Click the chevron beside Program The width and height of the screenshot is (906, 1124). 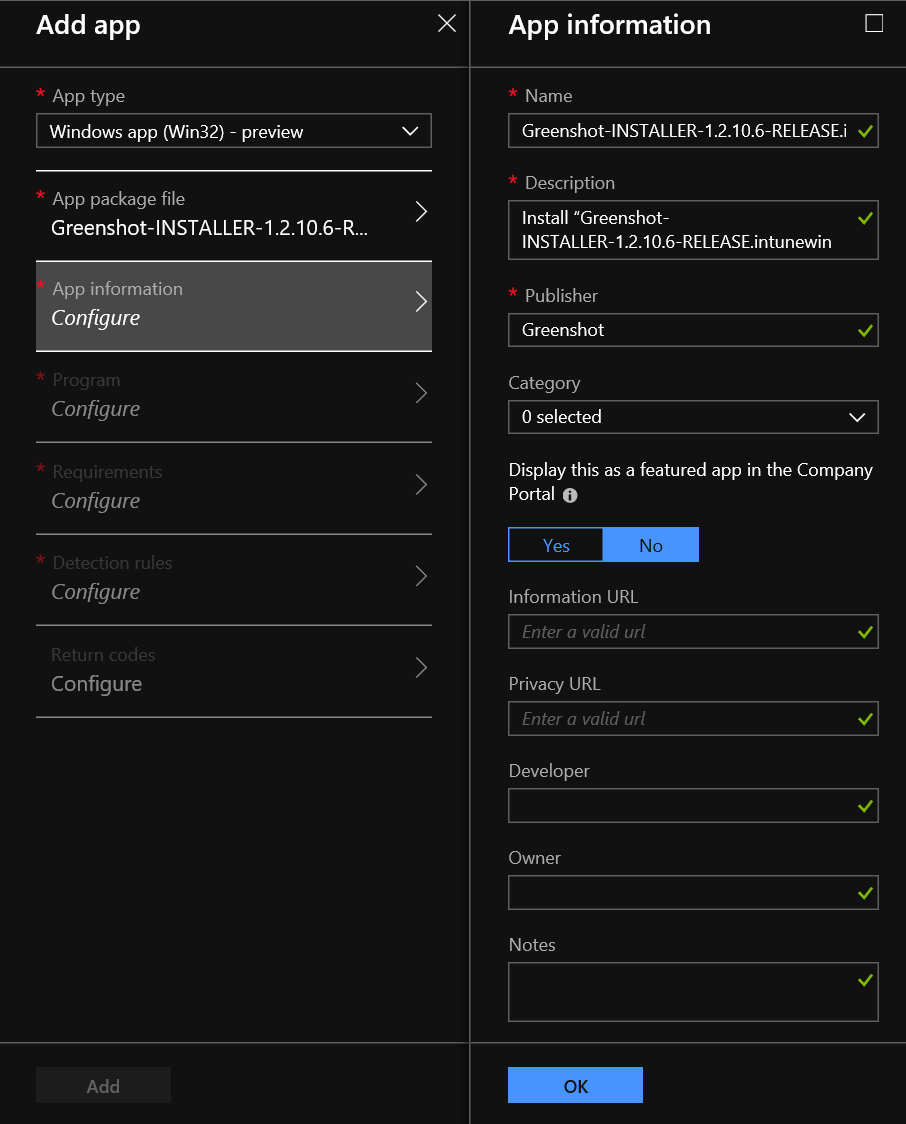(421, 393)
